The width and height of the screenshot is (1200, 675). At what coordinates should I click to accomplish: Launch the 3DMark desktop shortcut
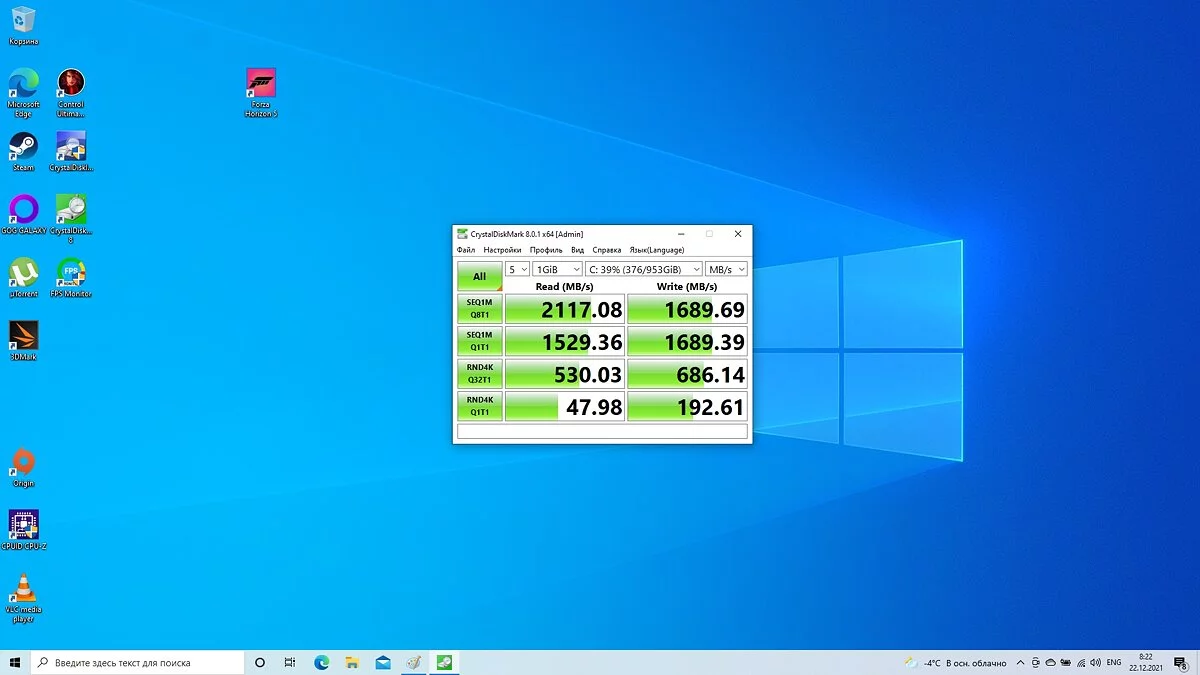23,336
